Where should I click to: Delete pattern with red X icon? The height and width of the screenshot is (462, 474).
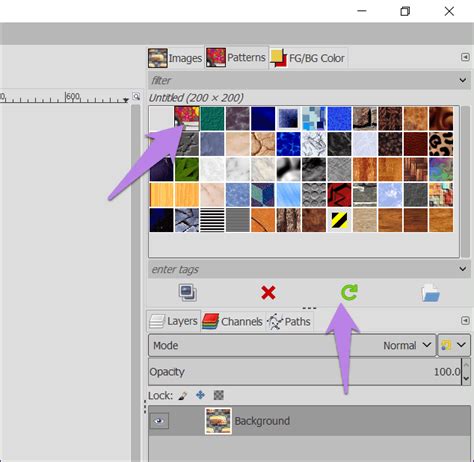(x=268, y=293)
